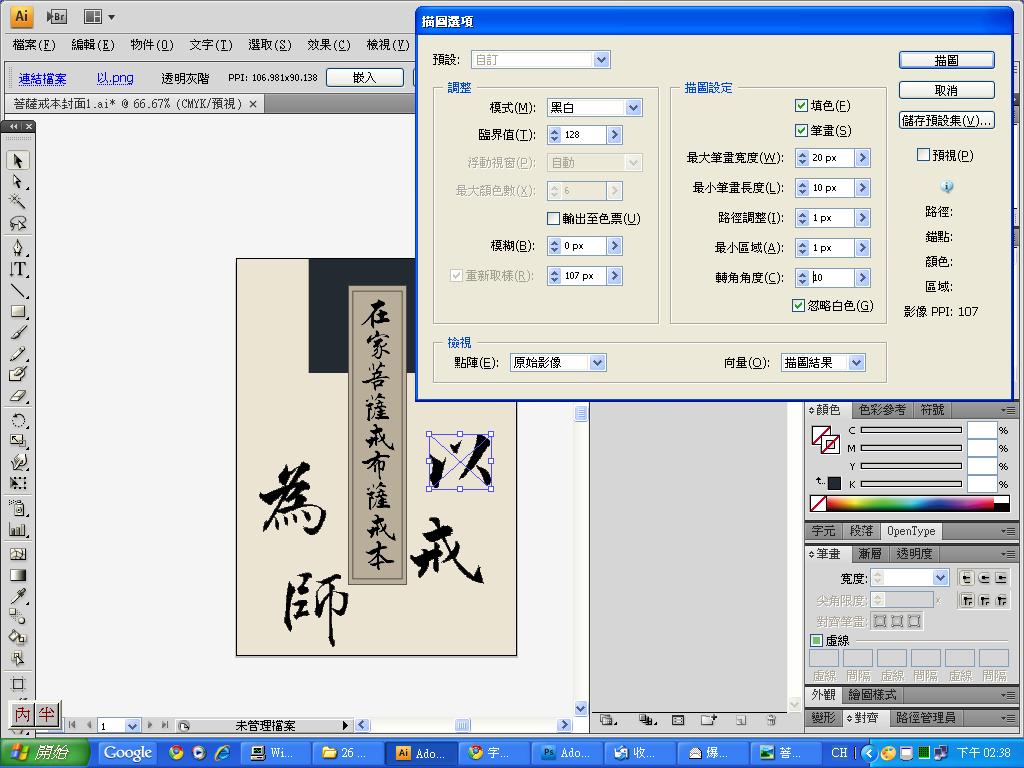Select the Pen tool in toolbox
1024x768 pixels.
click(18, 247)
